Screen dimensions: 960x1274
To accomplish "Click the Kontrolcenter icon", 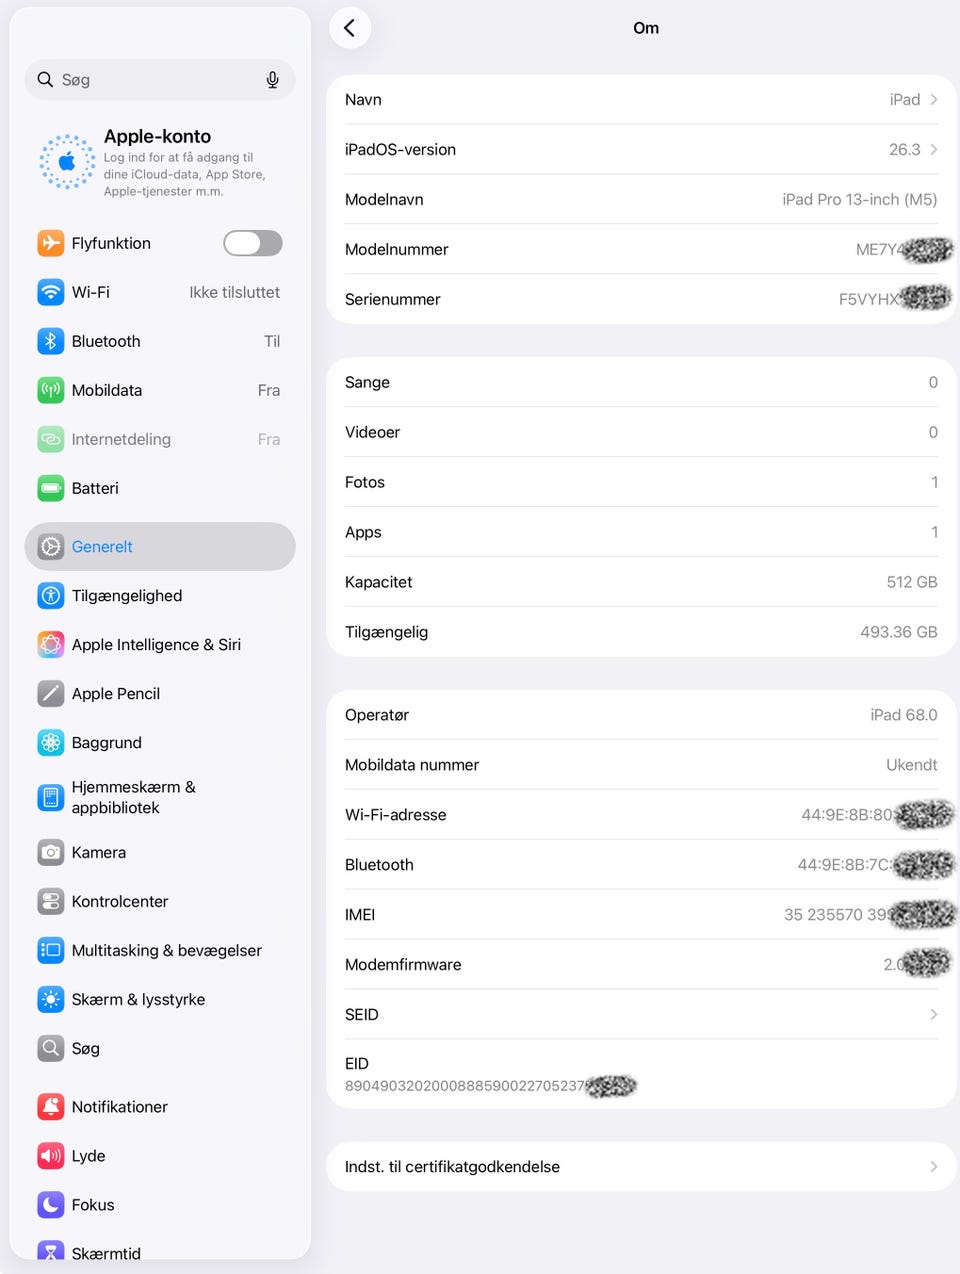I will pos(51,901).
